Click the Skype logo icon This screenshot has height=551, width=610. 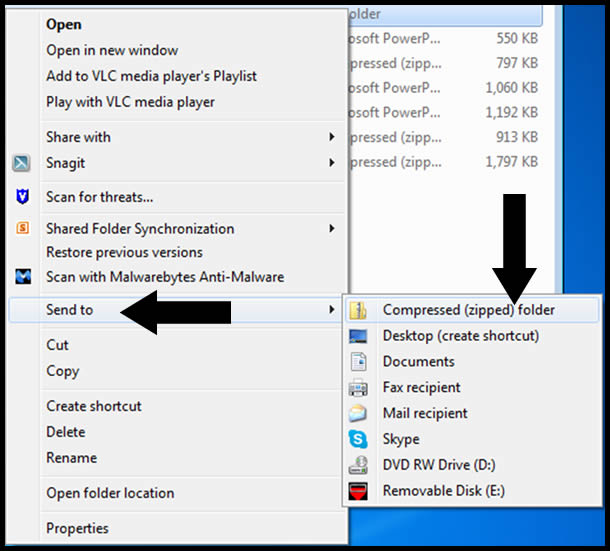358,439
